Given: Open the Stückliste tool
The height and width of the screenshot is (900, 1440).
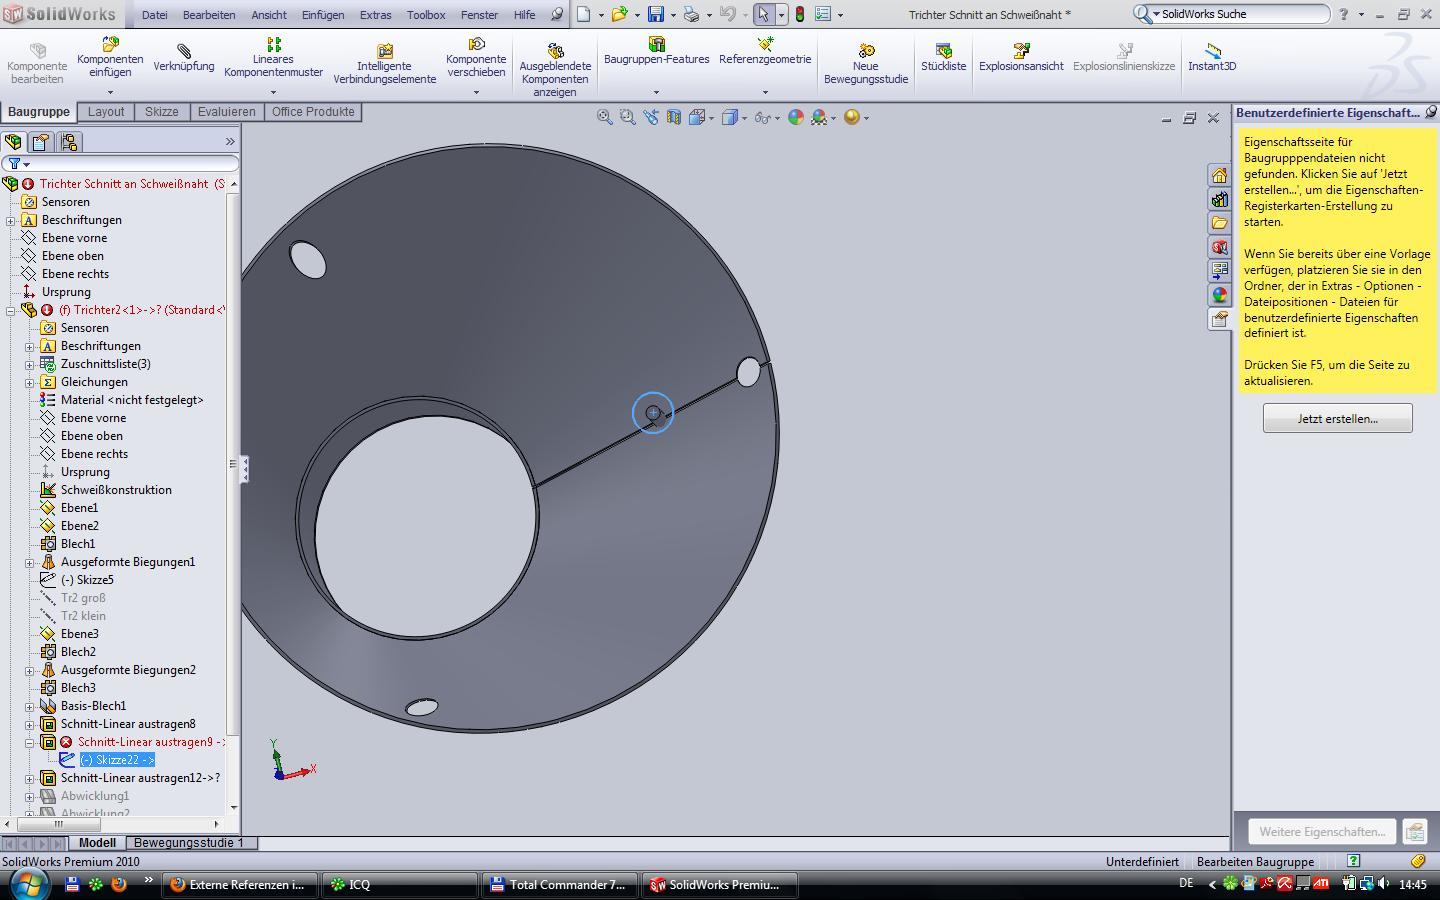Looking at the screenshot, I should pos(943,50).
